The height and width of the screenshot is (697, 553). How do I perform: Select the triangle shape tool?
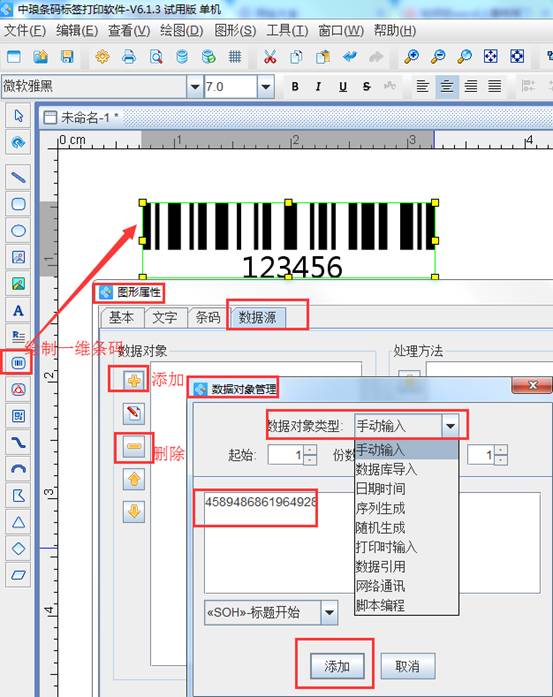coord(18,522)
